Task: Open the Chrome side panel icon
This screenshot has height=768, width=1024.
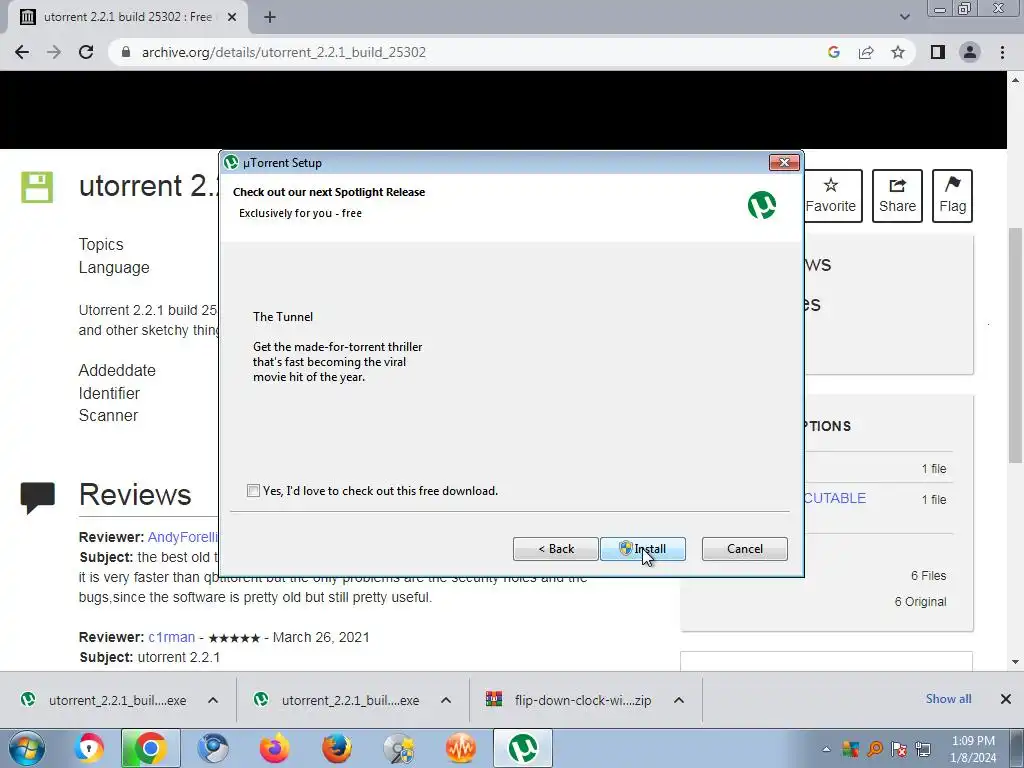Action: pyautogui.click(x=938, y=52)
